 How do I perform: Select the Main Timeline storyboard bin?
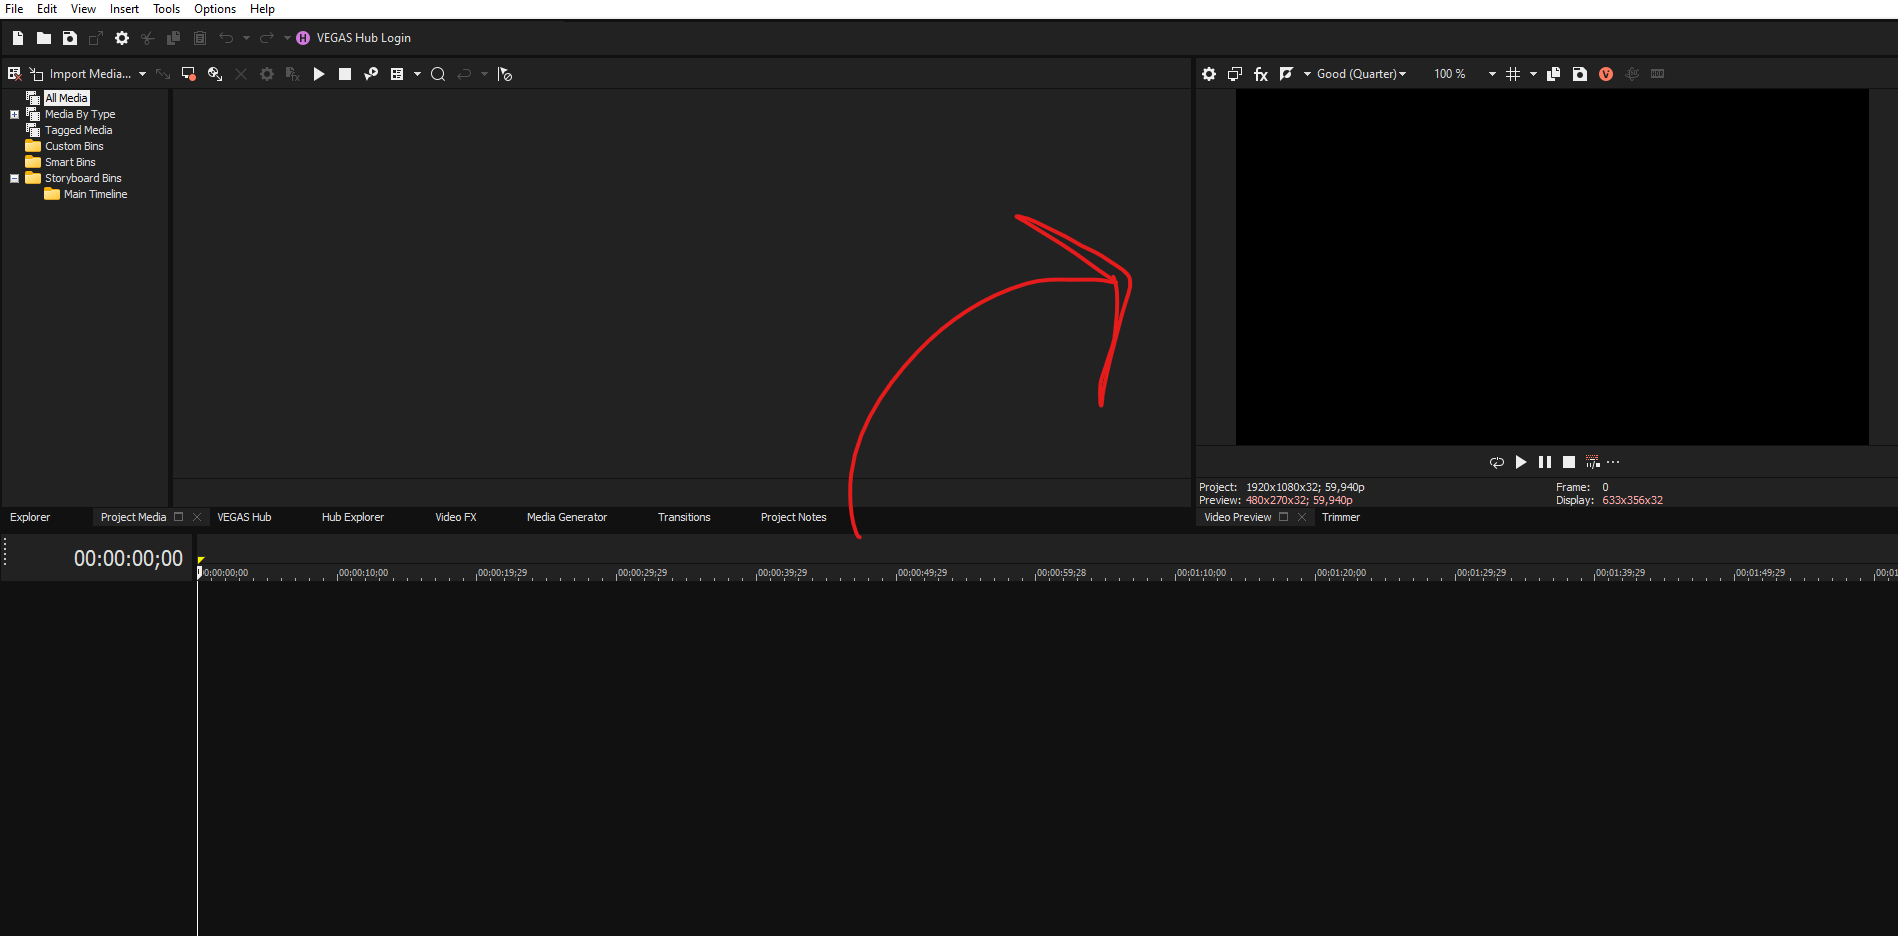coord(95,194)
